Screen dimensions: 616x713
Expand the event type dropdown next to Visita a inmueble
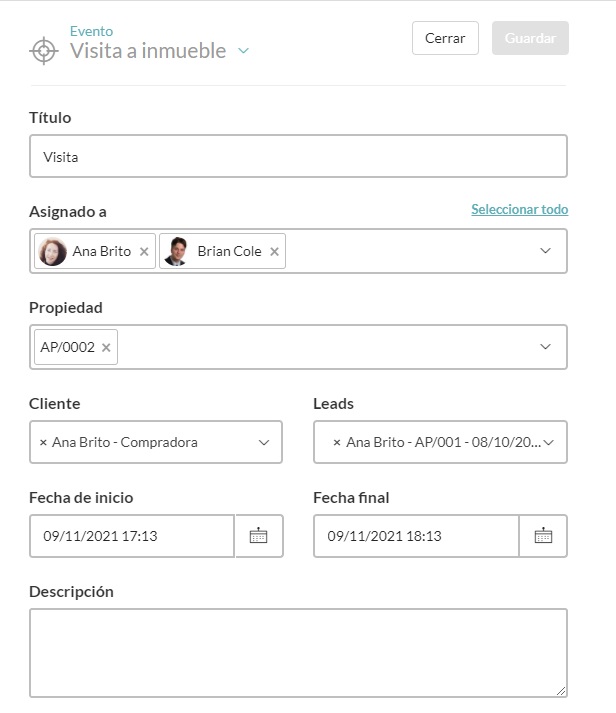[x=244, y=51]
